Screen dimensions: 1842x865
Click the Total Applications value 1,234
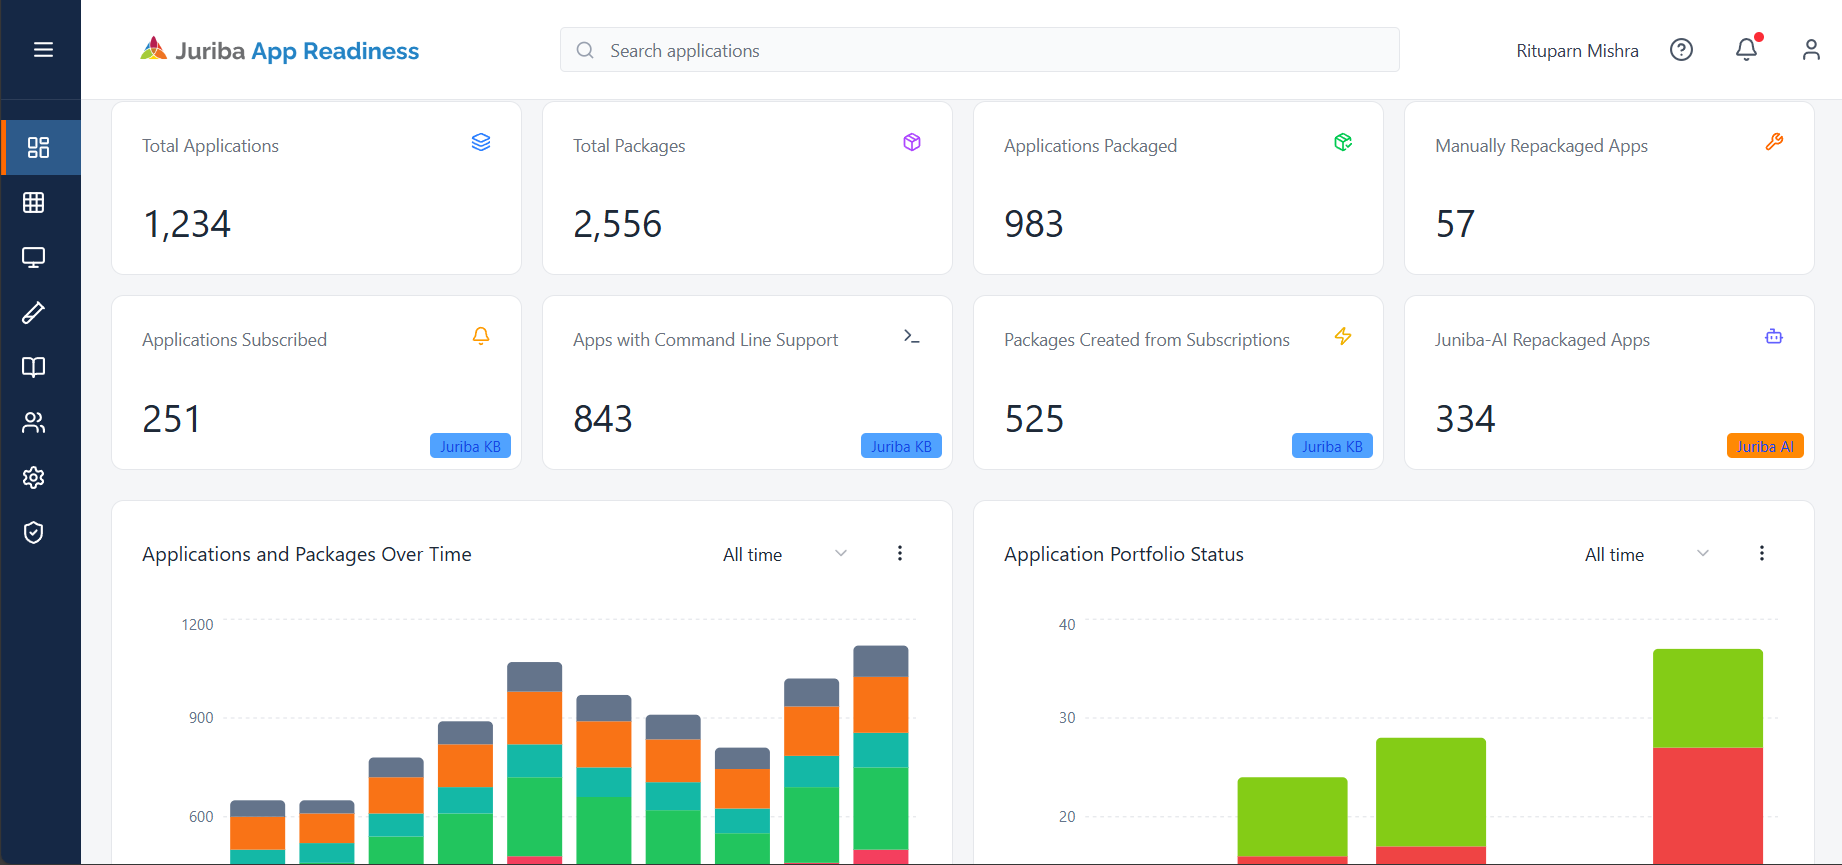point(187,224)
